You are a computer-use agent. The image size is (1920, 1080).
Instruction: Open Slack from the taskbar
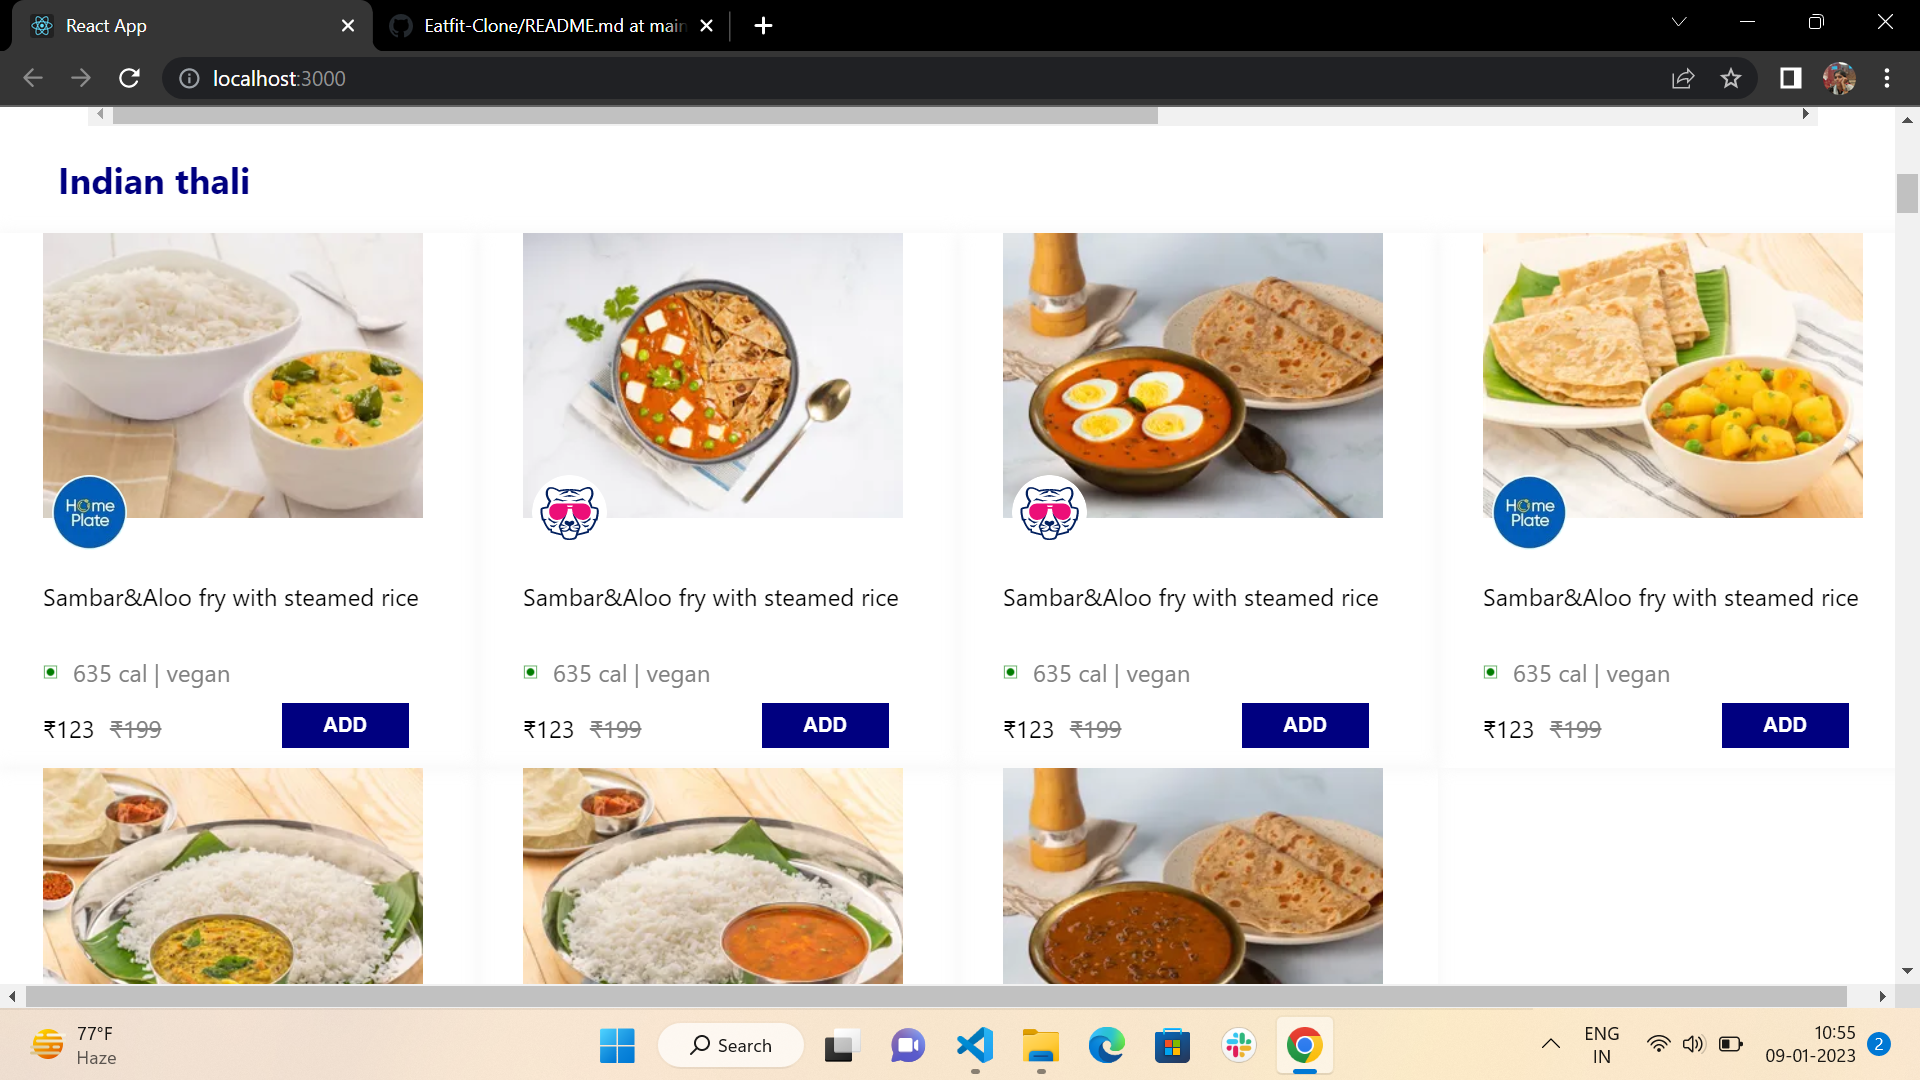pos(1239,1044)
